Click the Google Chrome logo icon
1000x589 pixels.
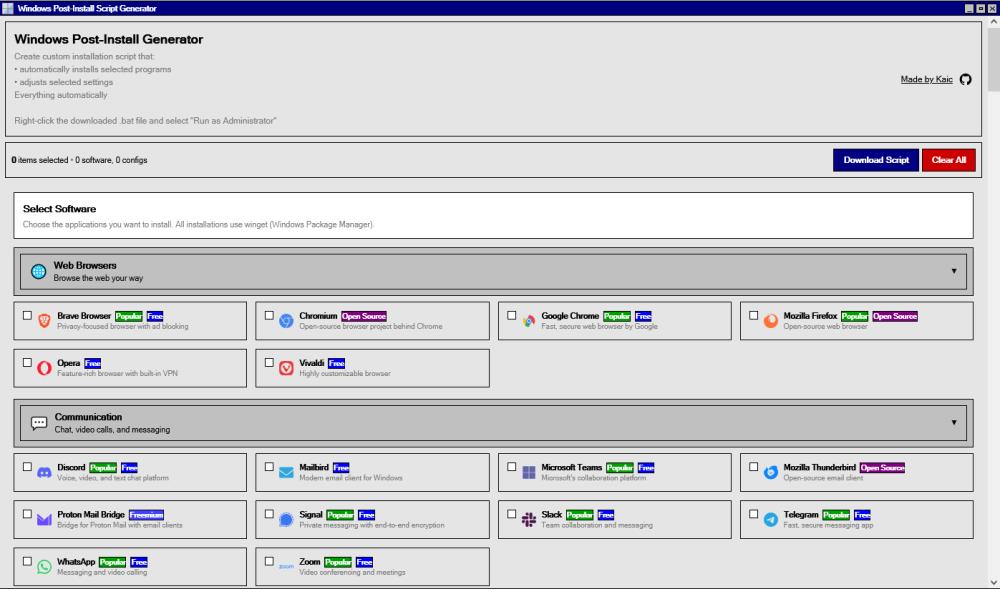click(x=529, y=321)
